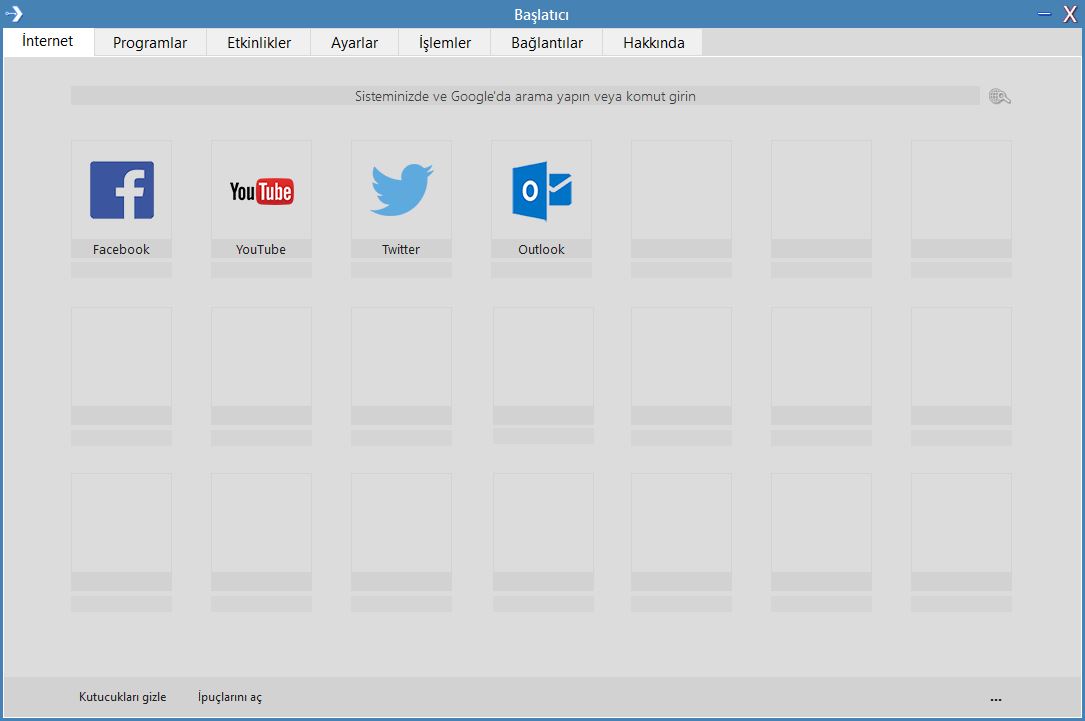Open the Twitter bird icon
Image resolution: width=1085 pixels, height=721 pixels.
[401, 190]
